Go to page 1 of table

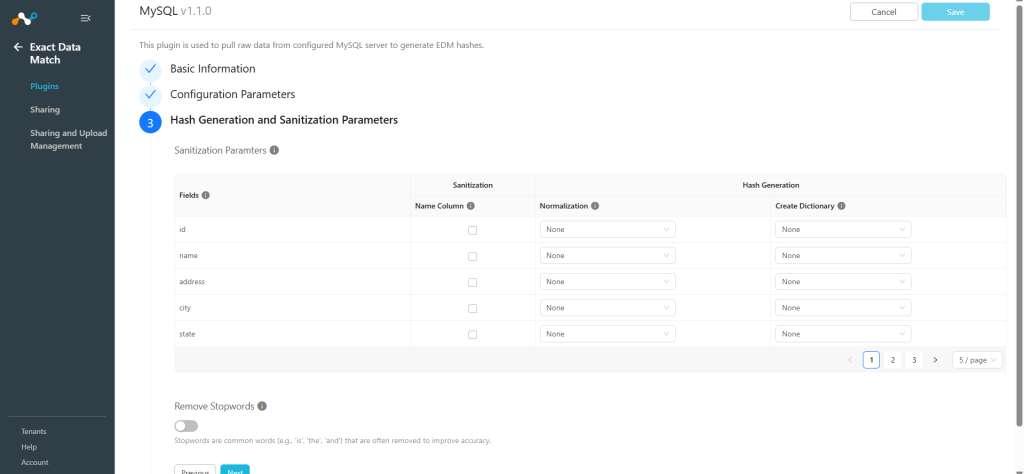871,360
